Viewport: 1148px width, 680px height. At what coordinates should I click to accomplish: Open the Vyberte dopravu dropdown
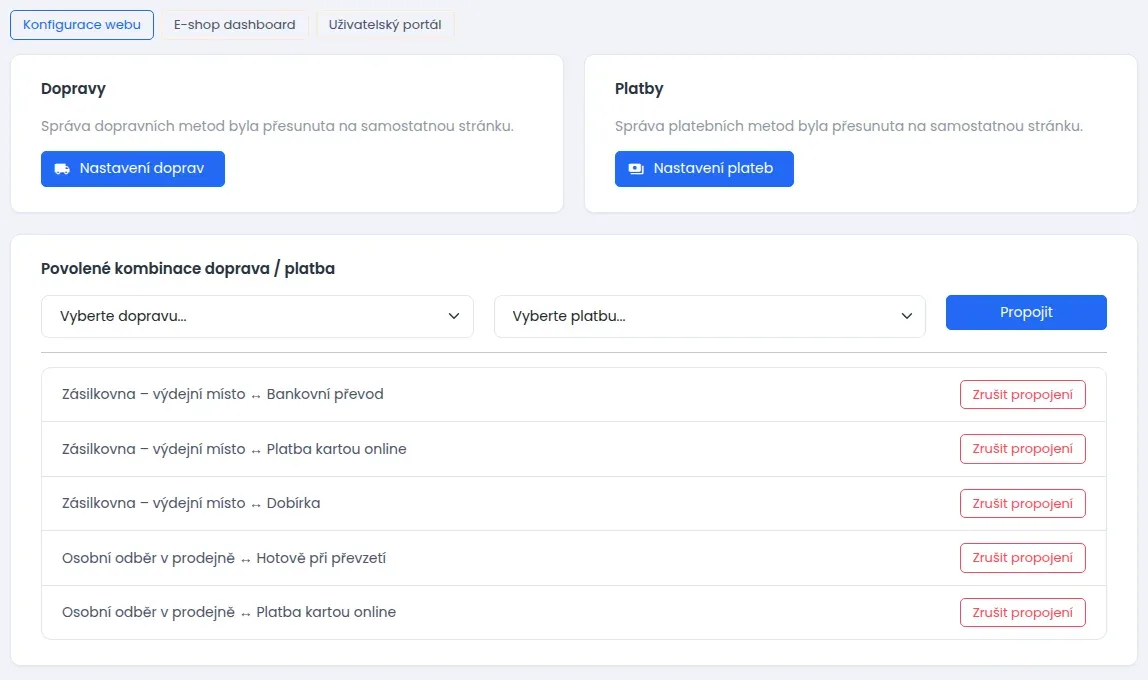pyautogui.click(x=257, y=316)
